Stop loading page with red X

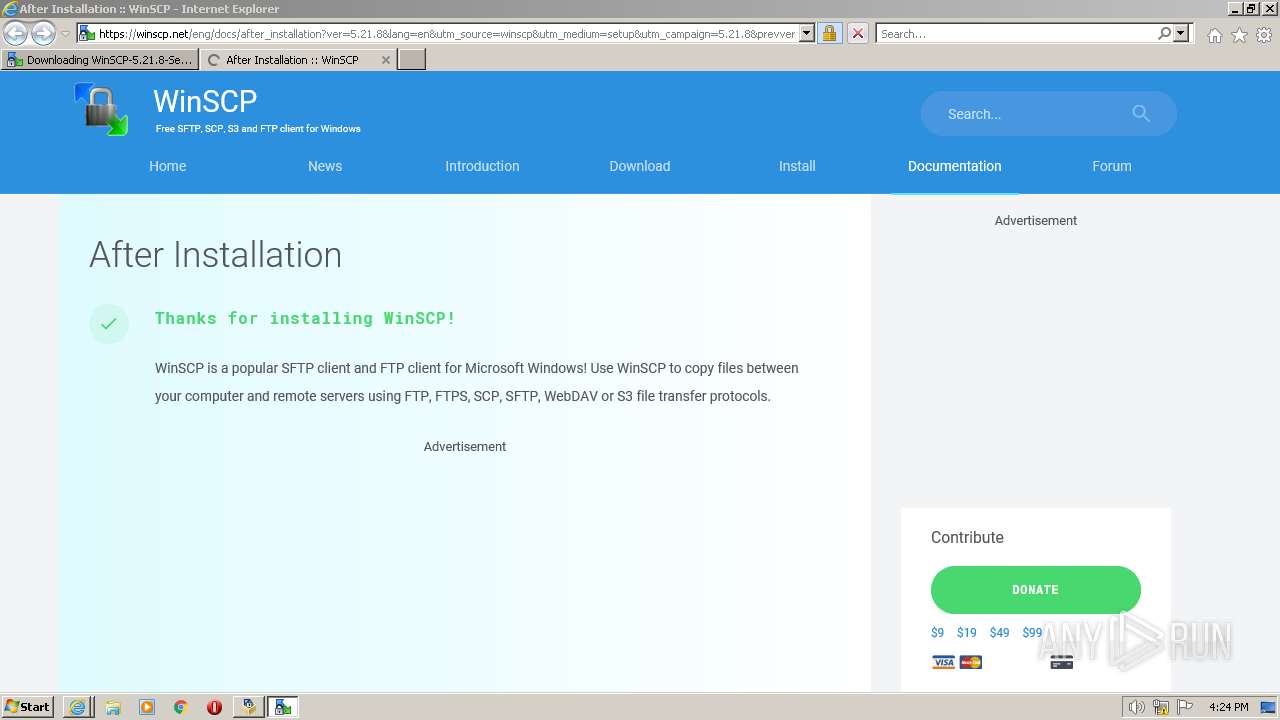click(x=857, y=33)
